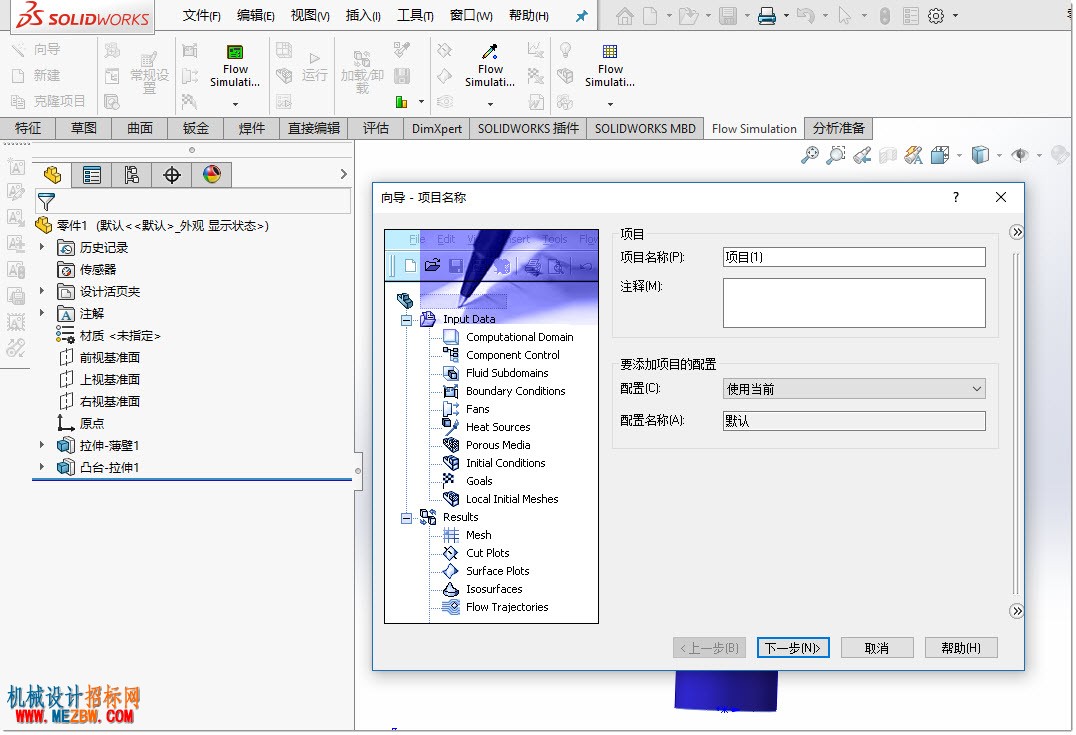Click the Home icon in title toolbar
Screen dimensions: 1076x735
tap(624, 16)
